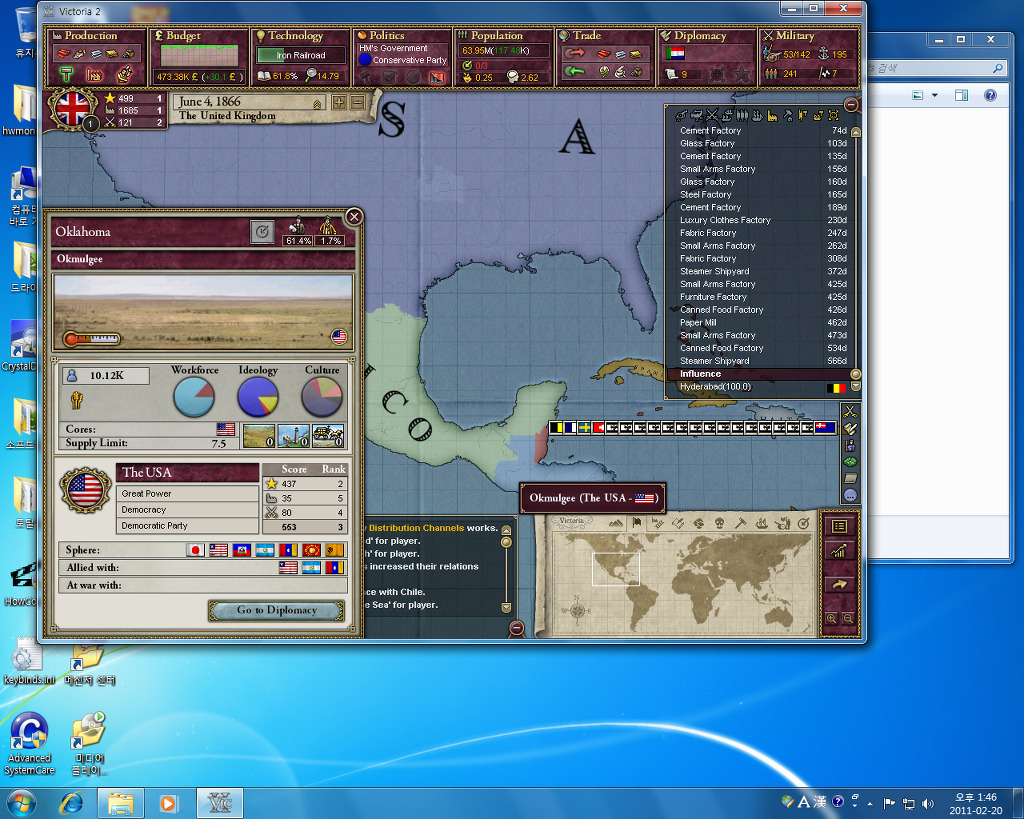The image size is (1024, 819).
Task: Close the Oklahoma province panel
Action: (354, 217)
